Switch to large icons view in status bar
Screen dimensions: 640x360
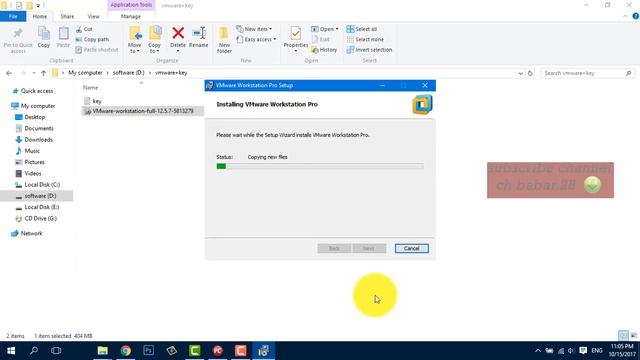tap(633, 336)
